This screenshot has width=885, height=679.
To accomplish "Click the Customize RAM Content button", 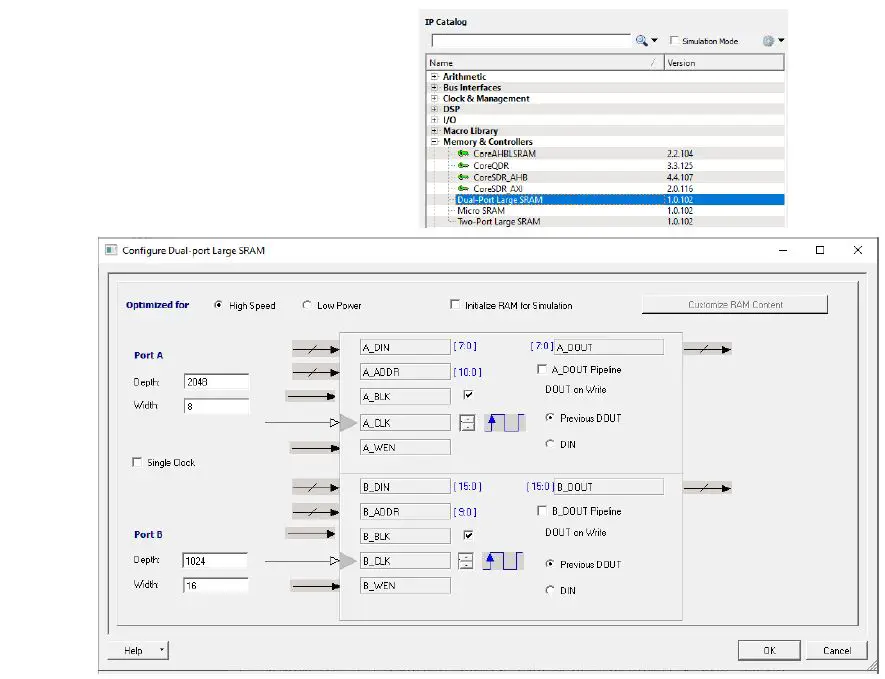I will pyautogui.click(x=735, y=304).
